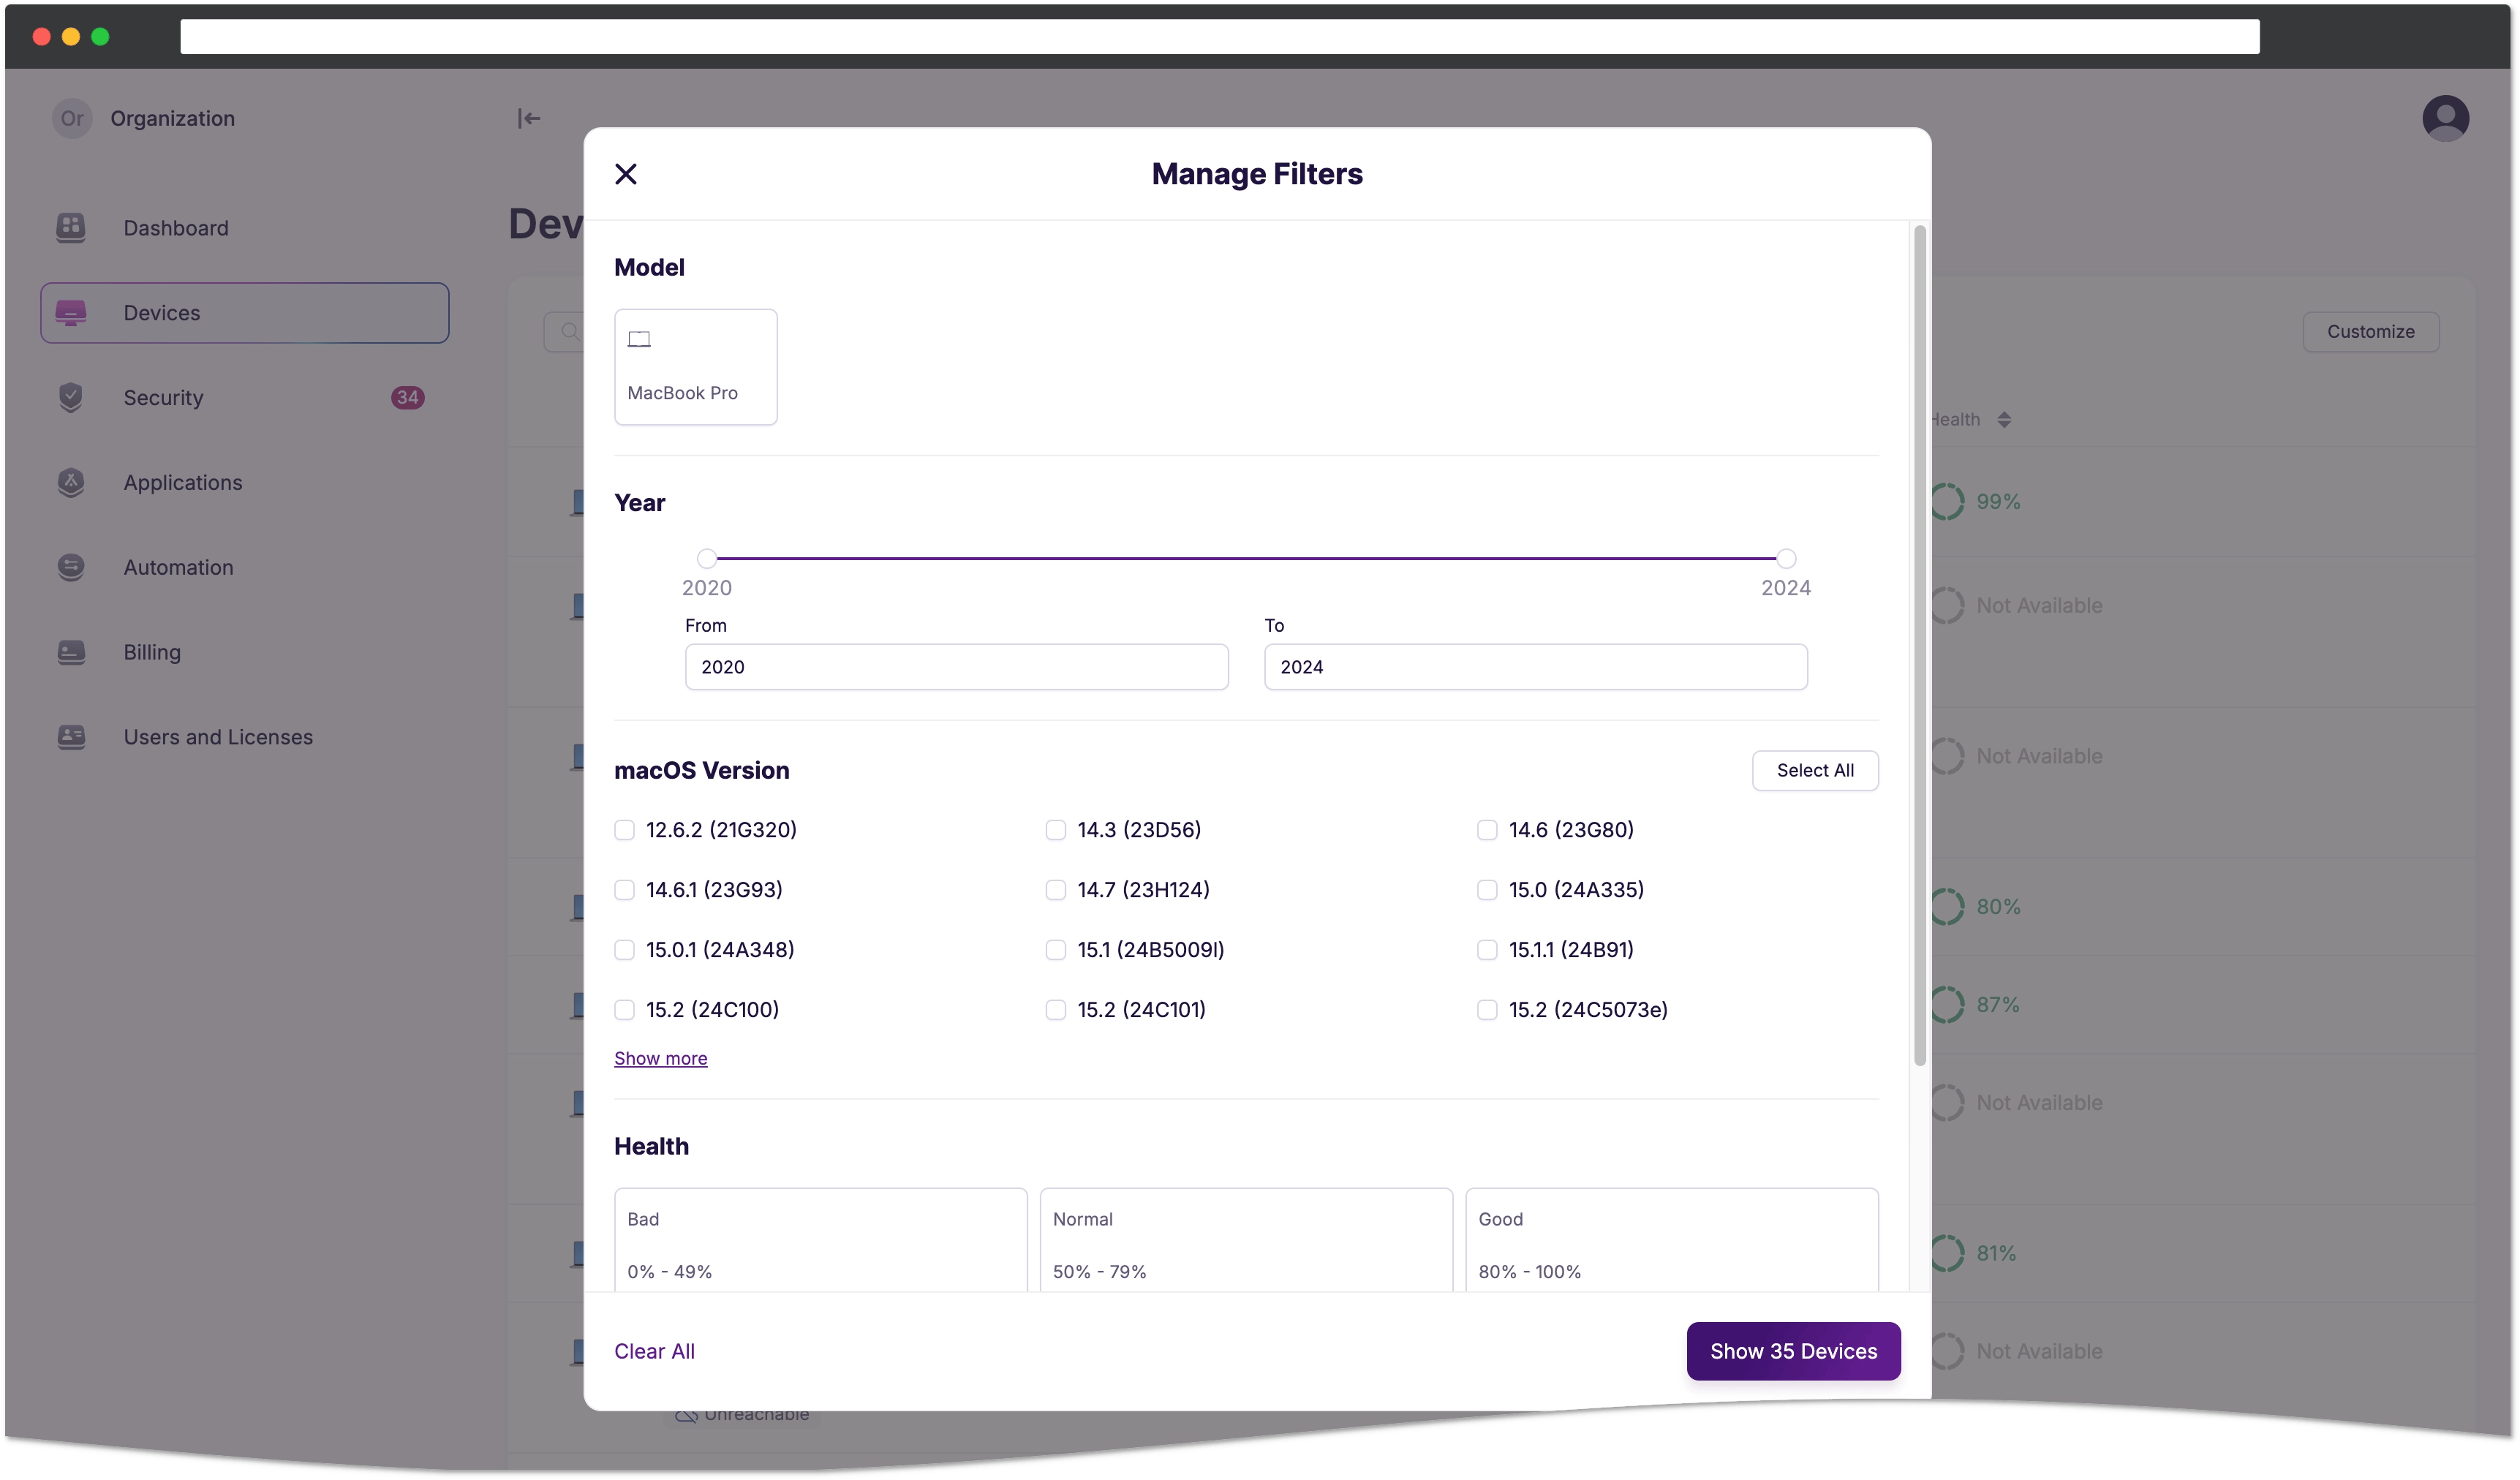Check macOS 14.6 (23G80)

click(1487, 830)
